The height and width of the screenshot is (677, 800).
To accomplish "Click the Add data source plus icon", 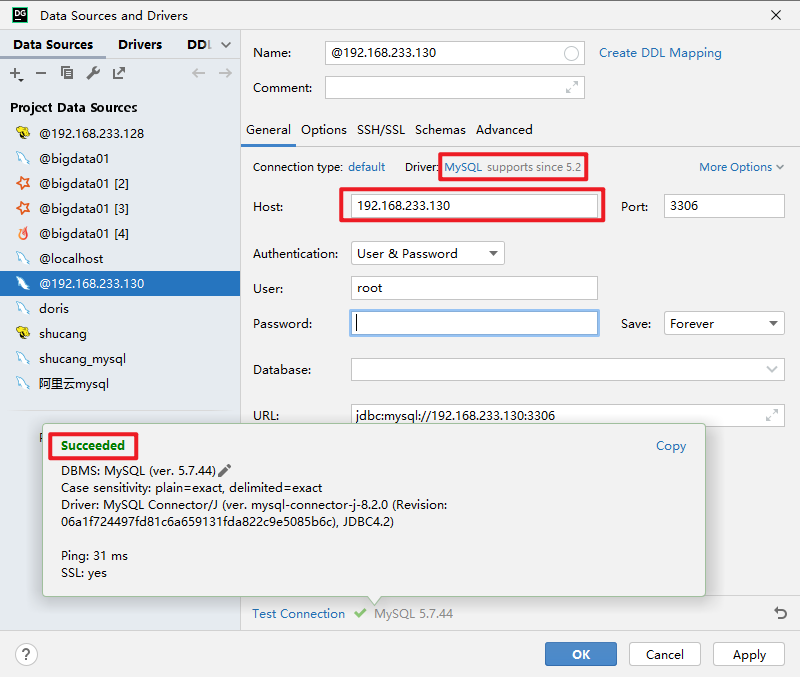I will [x=16, y=73].
